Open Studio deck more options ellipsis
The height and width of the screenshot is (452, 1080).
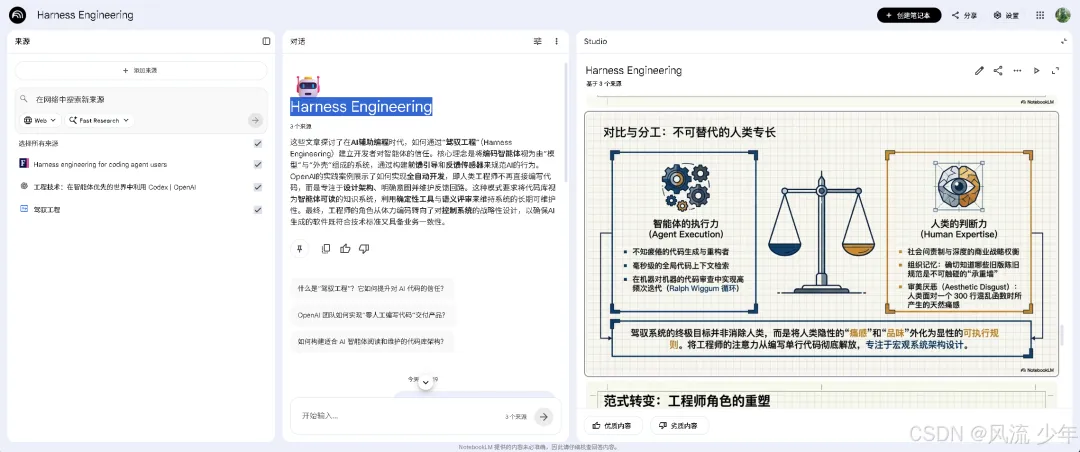point(1017,70)
